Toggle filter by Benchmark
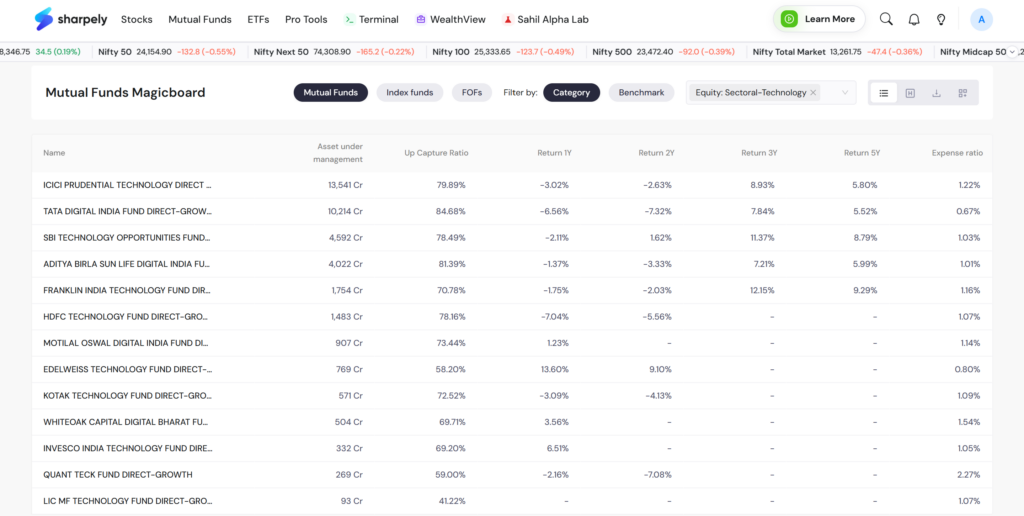 pos(641,93)
